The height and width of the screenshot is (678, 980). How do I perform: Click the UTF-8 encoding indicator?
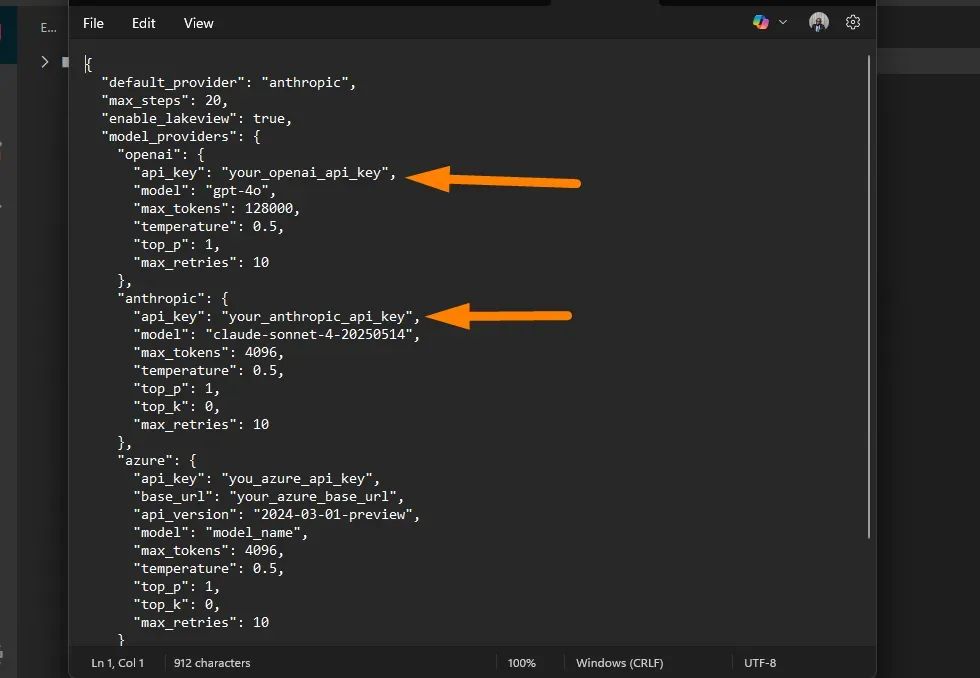pyautogui.click(x=760, y=663)
